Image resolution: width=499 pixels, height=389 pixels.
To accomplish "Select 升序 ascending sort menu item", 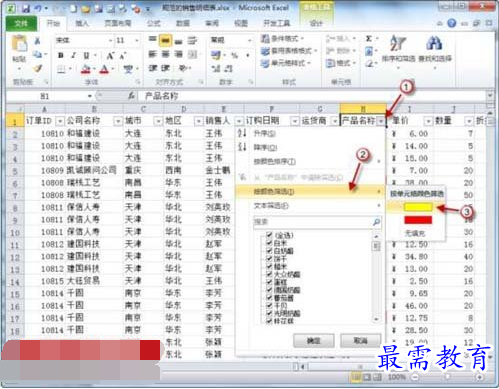I will tap(310, 133).
